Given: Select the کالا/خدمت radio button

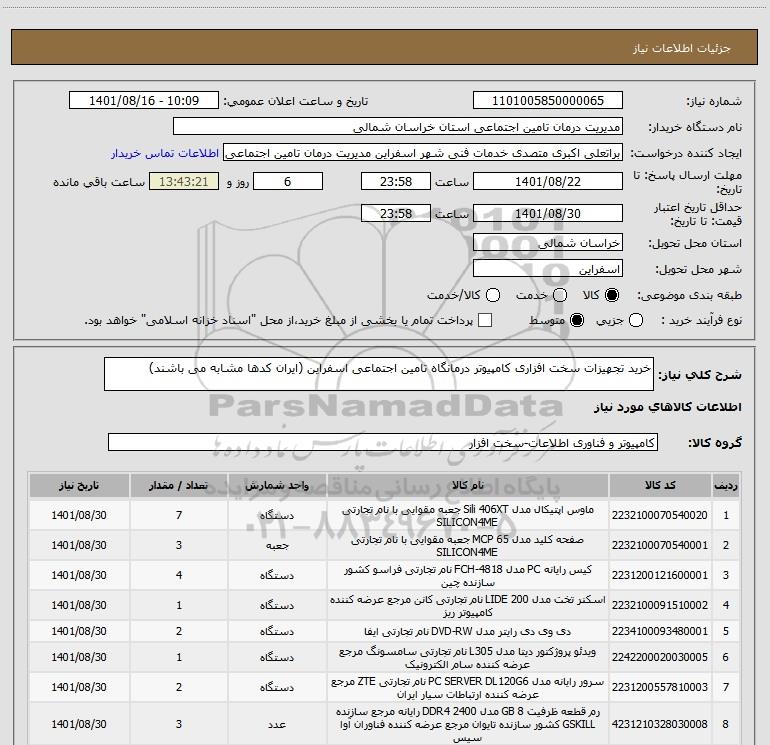Looking at the screenshot, I should pos(493,295).
